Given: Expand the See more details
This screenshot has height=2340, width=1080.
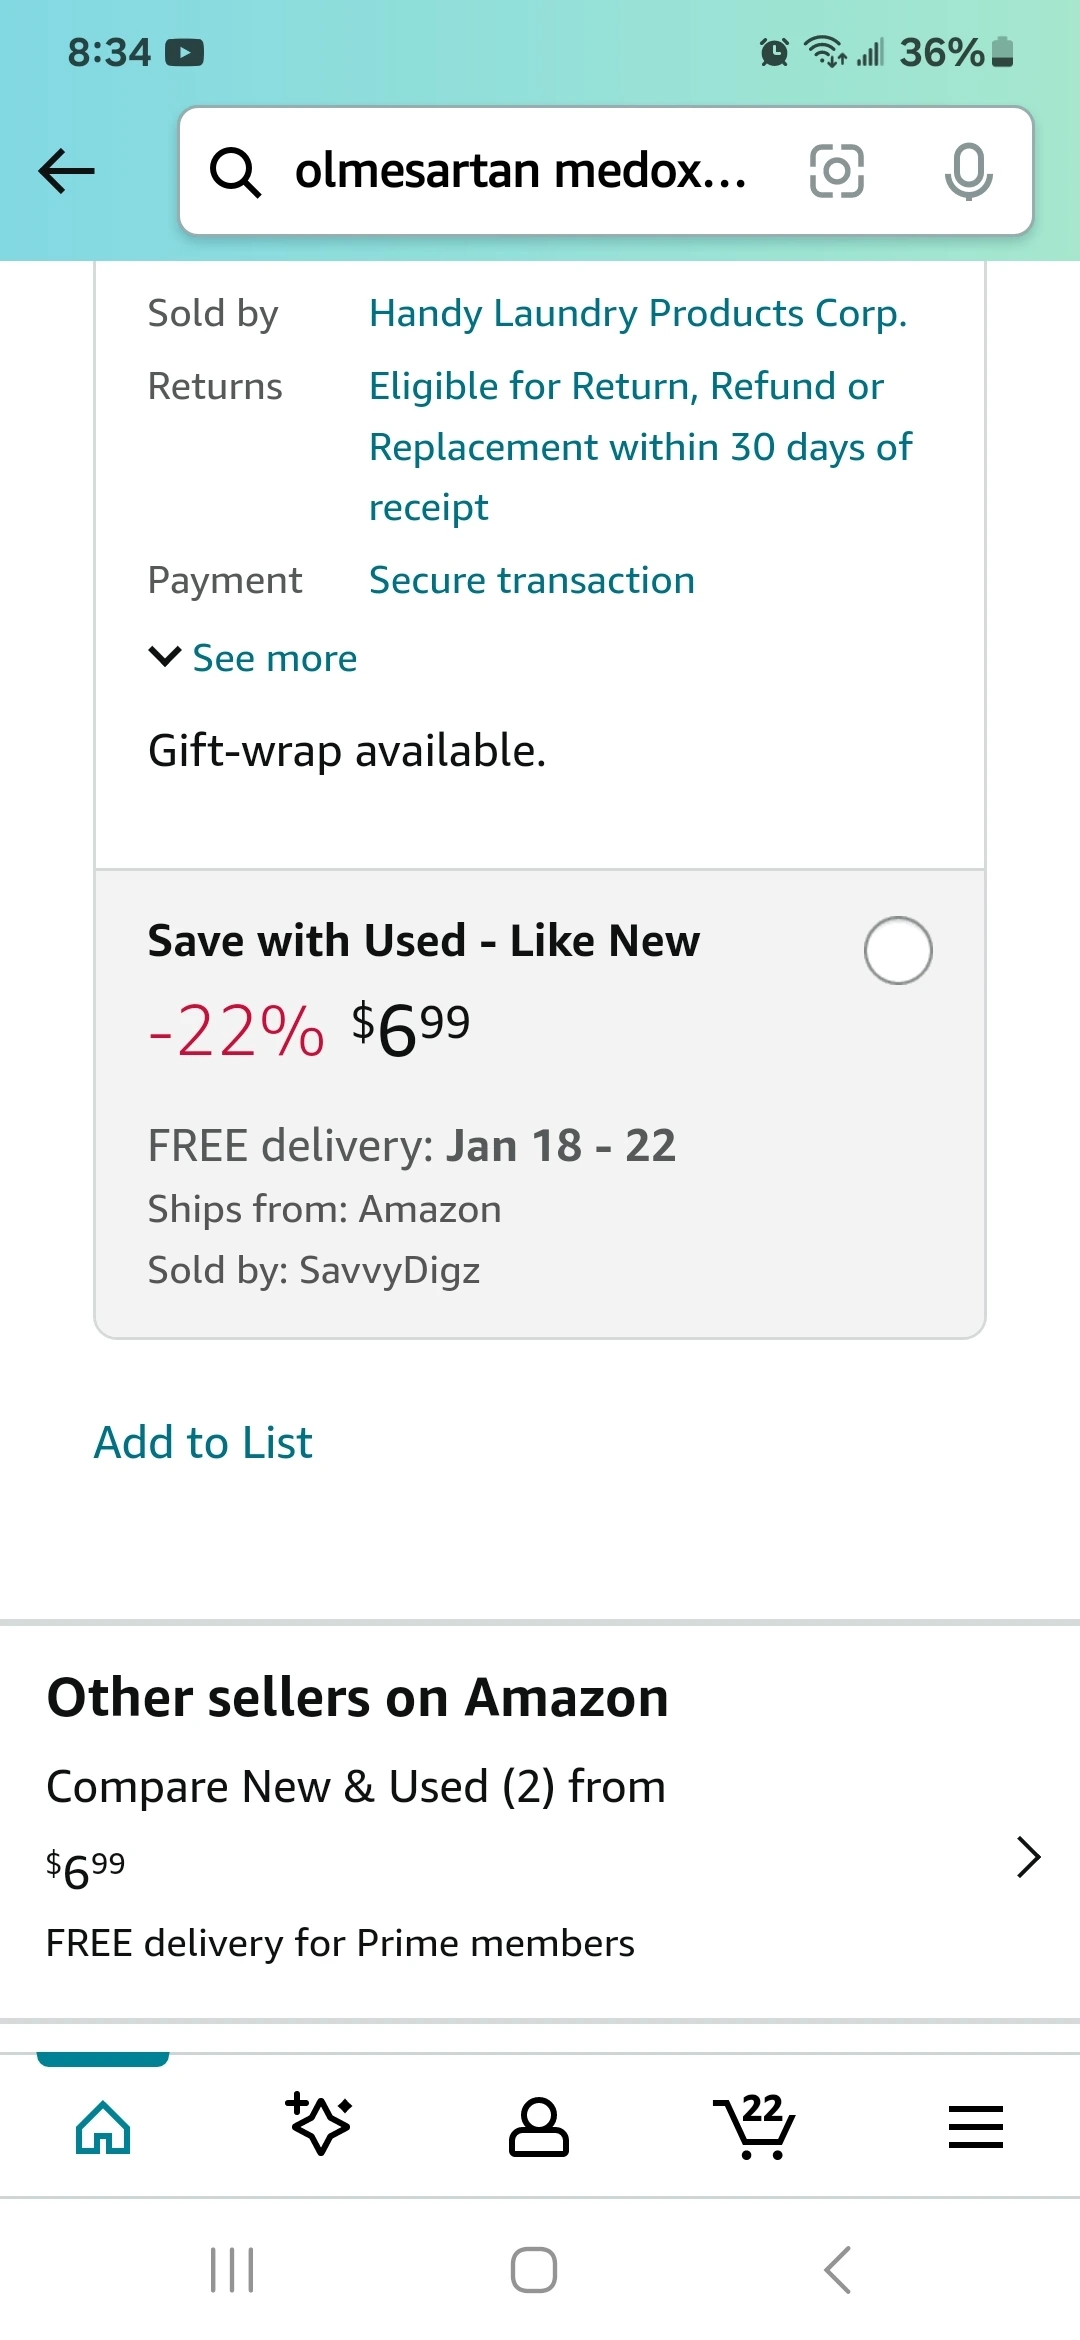Looking at the screenshot, I should click(254, 658).
